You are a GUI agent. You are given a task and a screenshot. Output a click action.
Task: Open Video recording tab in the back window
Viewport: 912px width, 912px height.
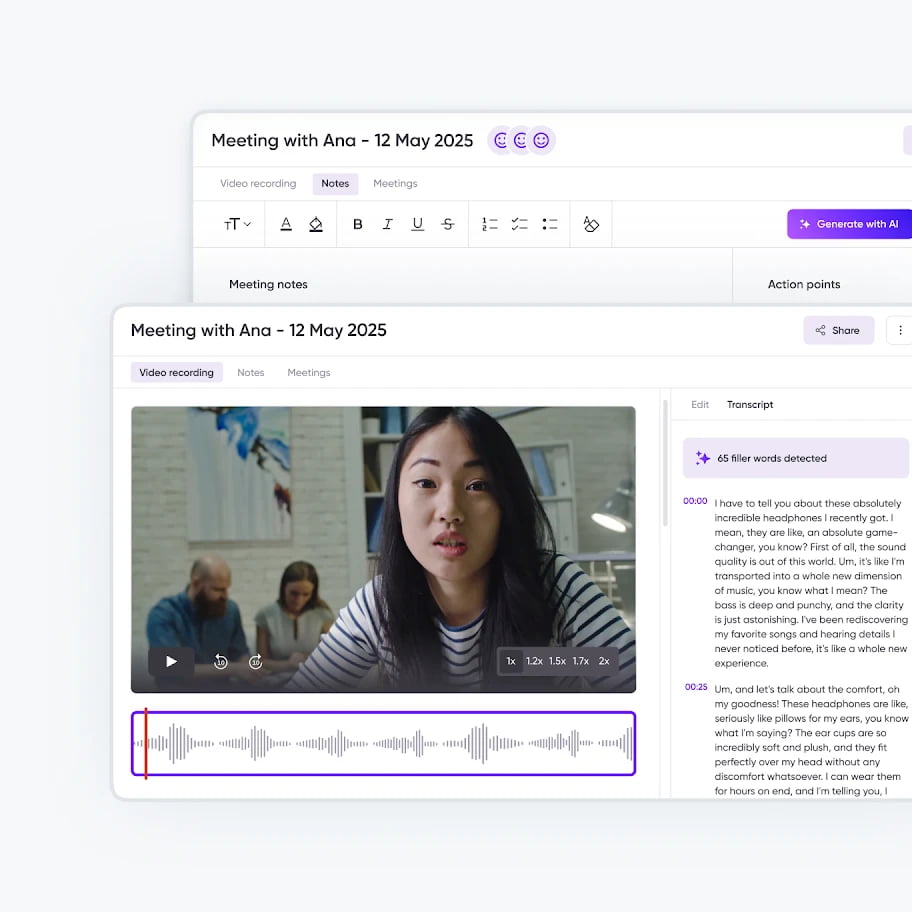(x=258, y=183)
